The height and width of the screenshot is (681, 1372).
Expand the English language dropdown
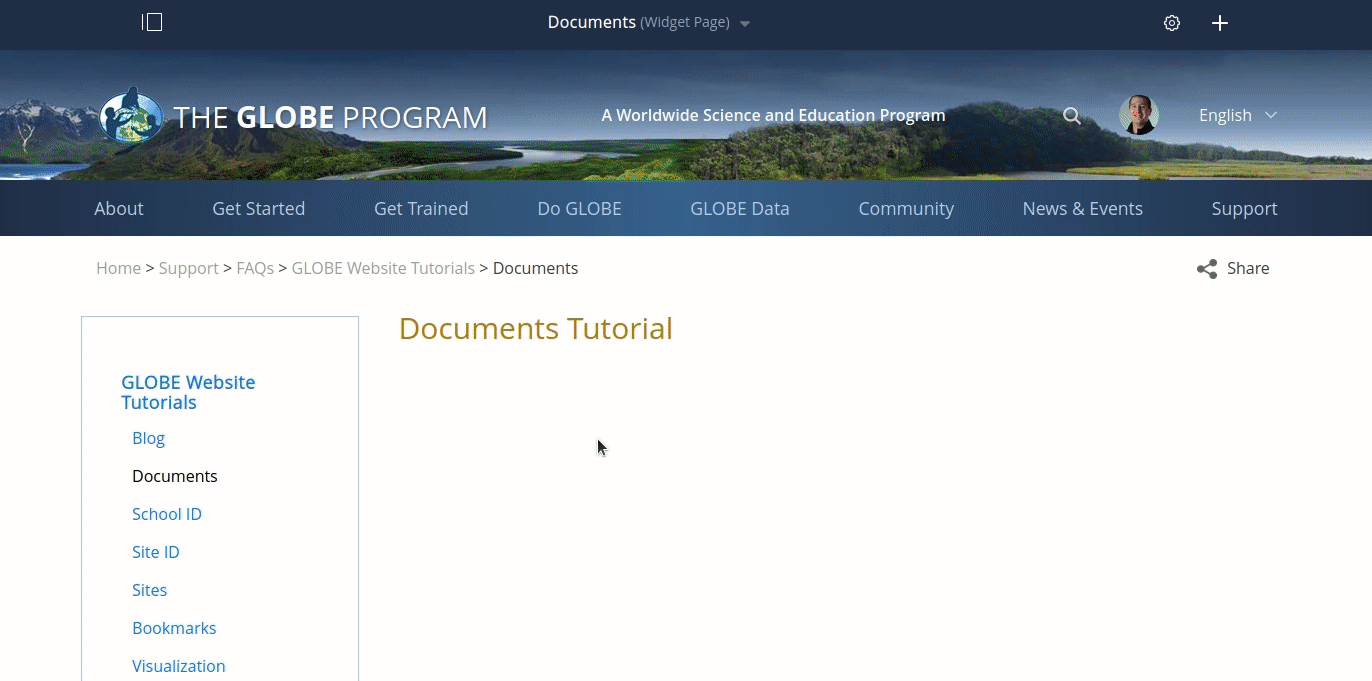point(1238,115)
